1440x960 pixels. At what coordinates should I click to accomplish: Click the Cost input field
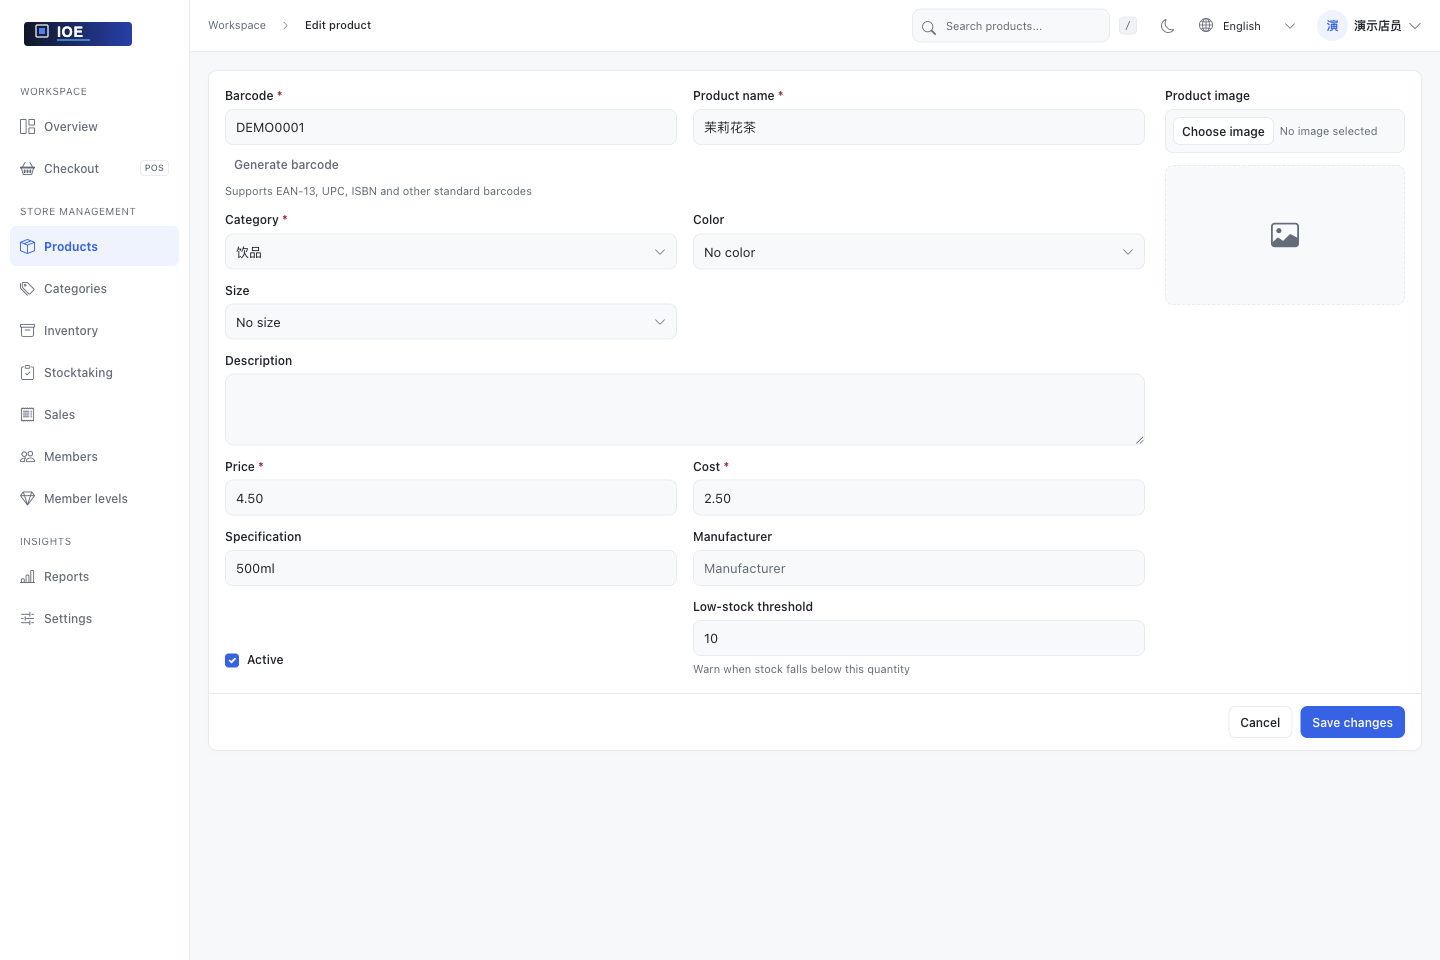click(919, 498)
